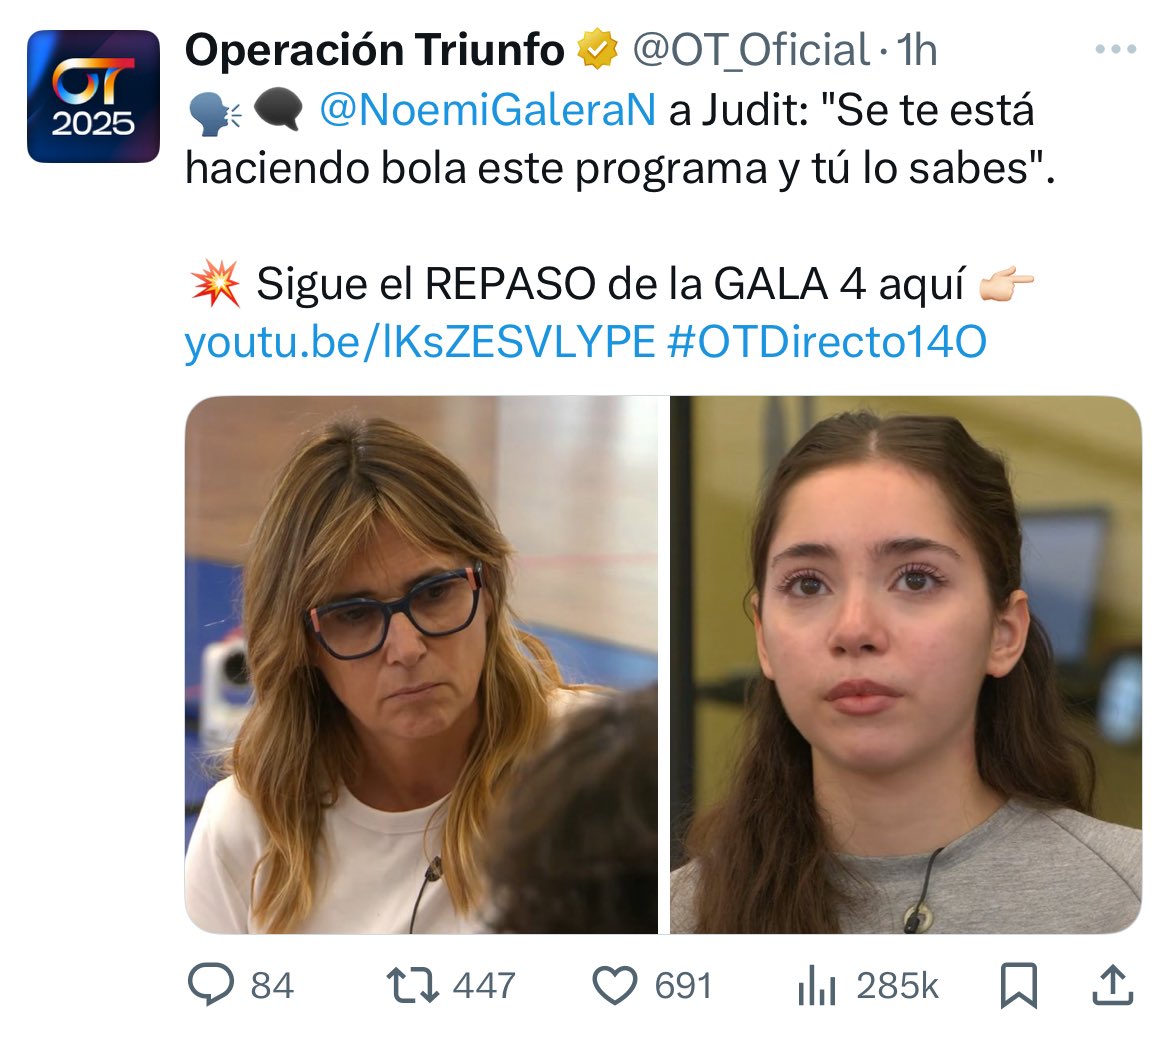Bookmark this tweet
This screenshot has height=1042, width=1170.
click(x=1019, y=985)
